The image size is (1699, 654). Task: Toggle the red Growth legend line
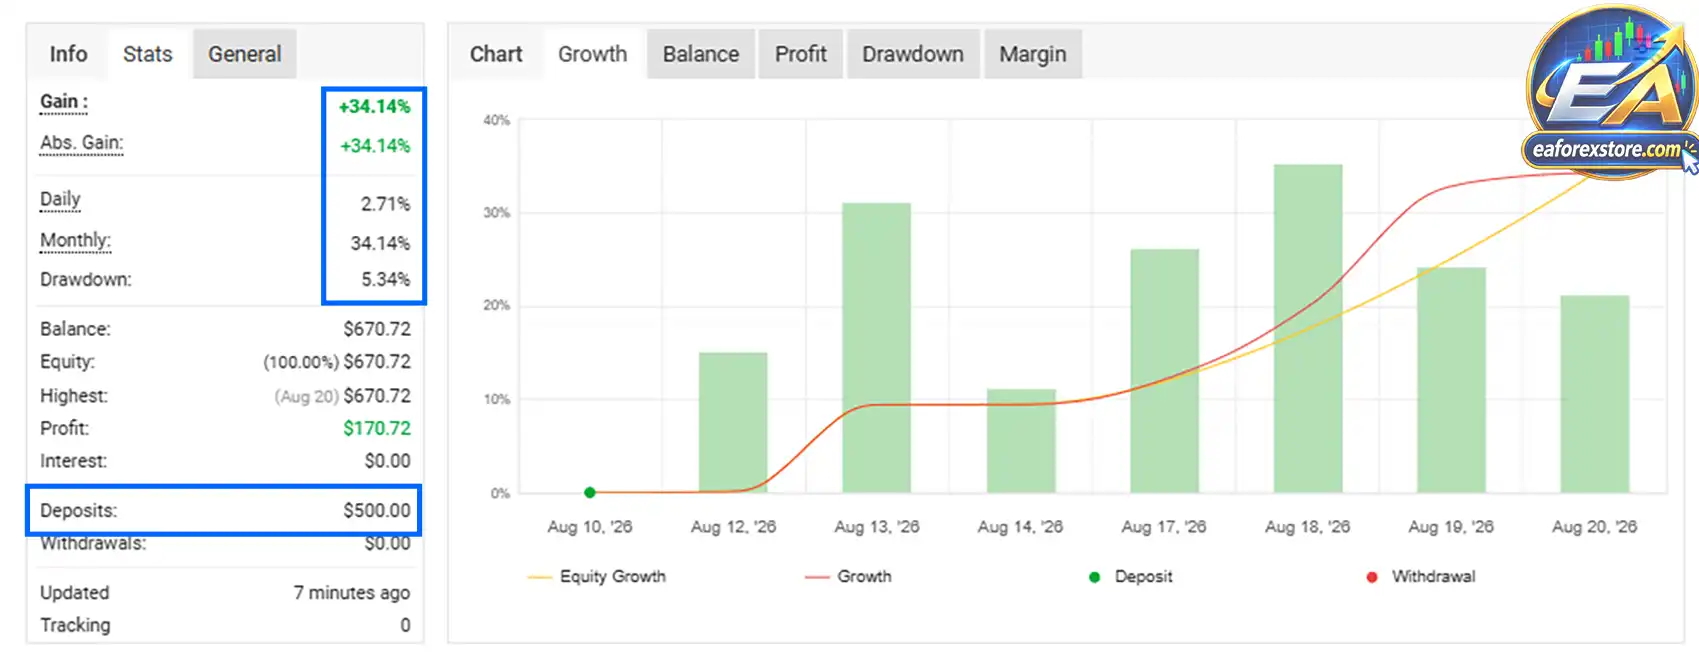click(x=848, y=577)
